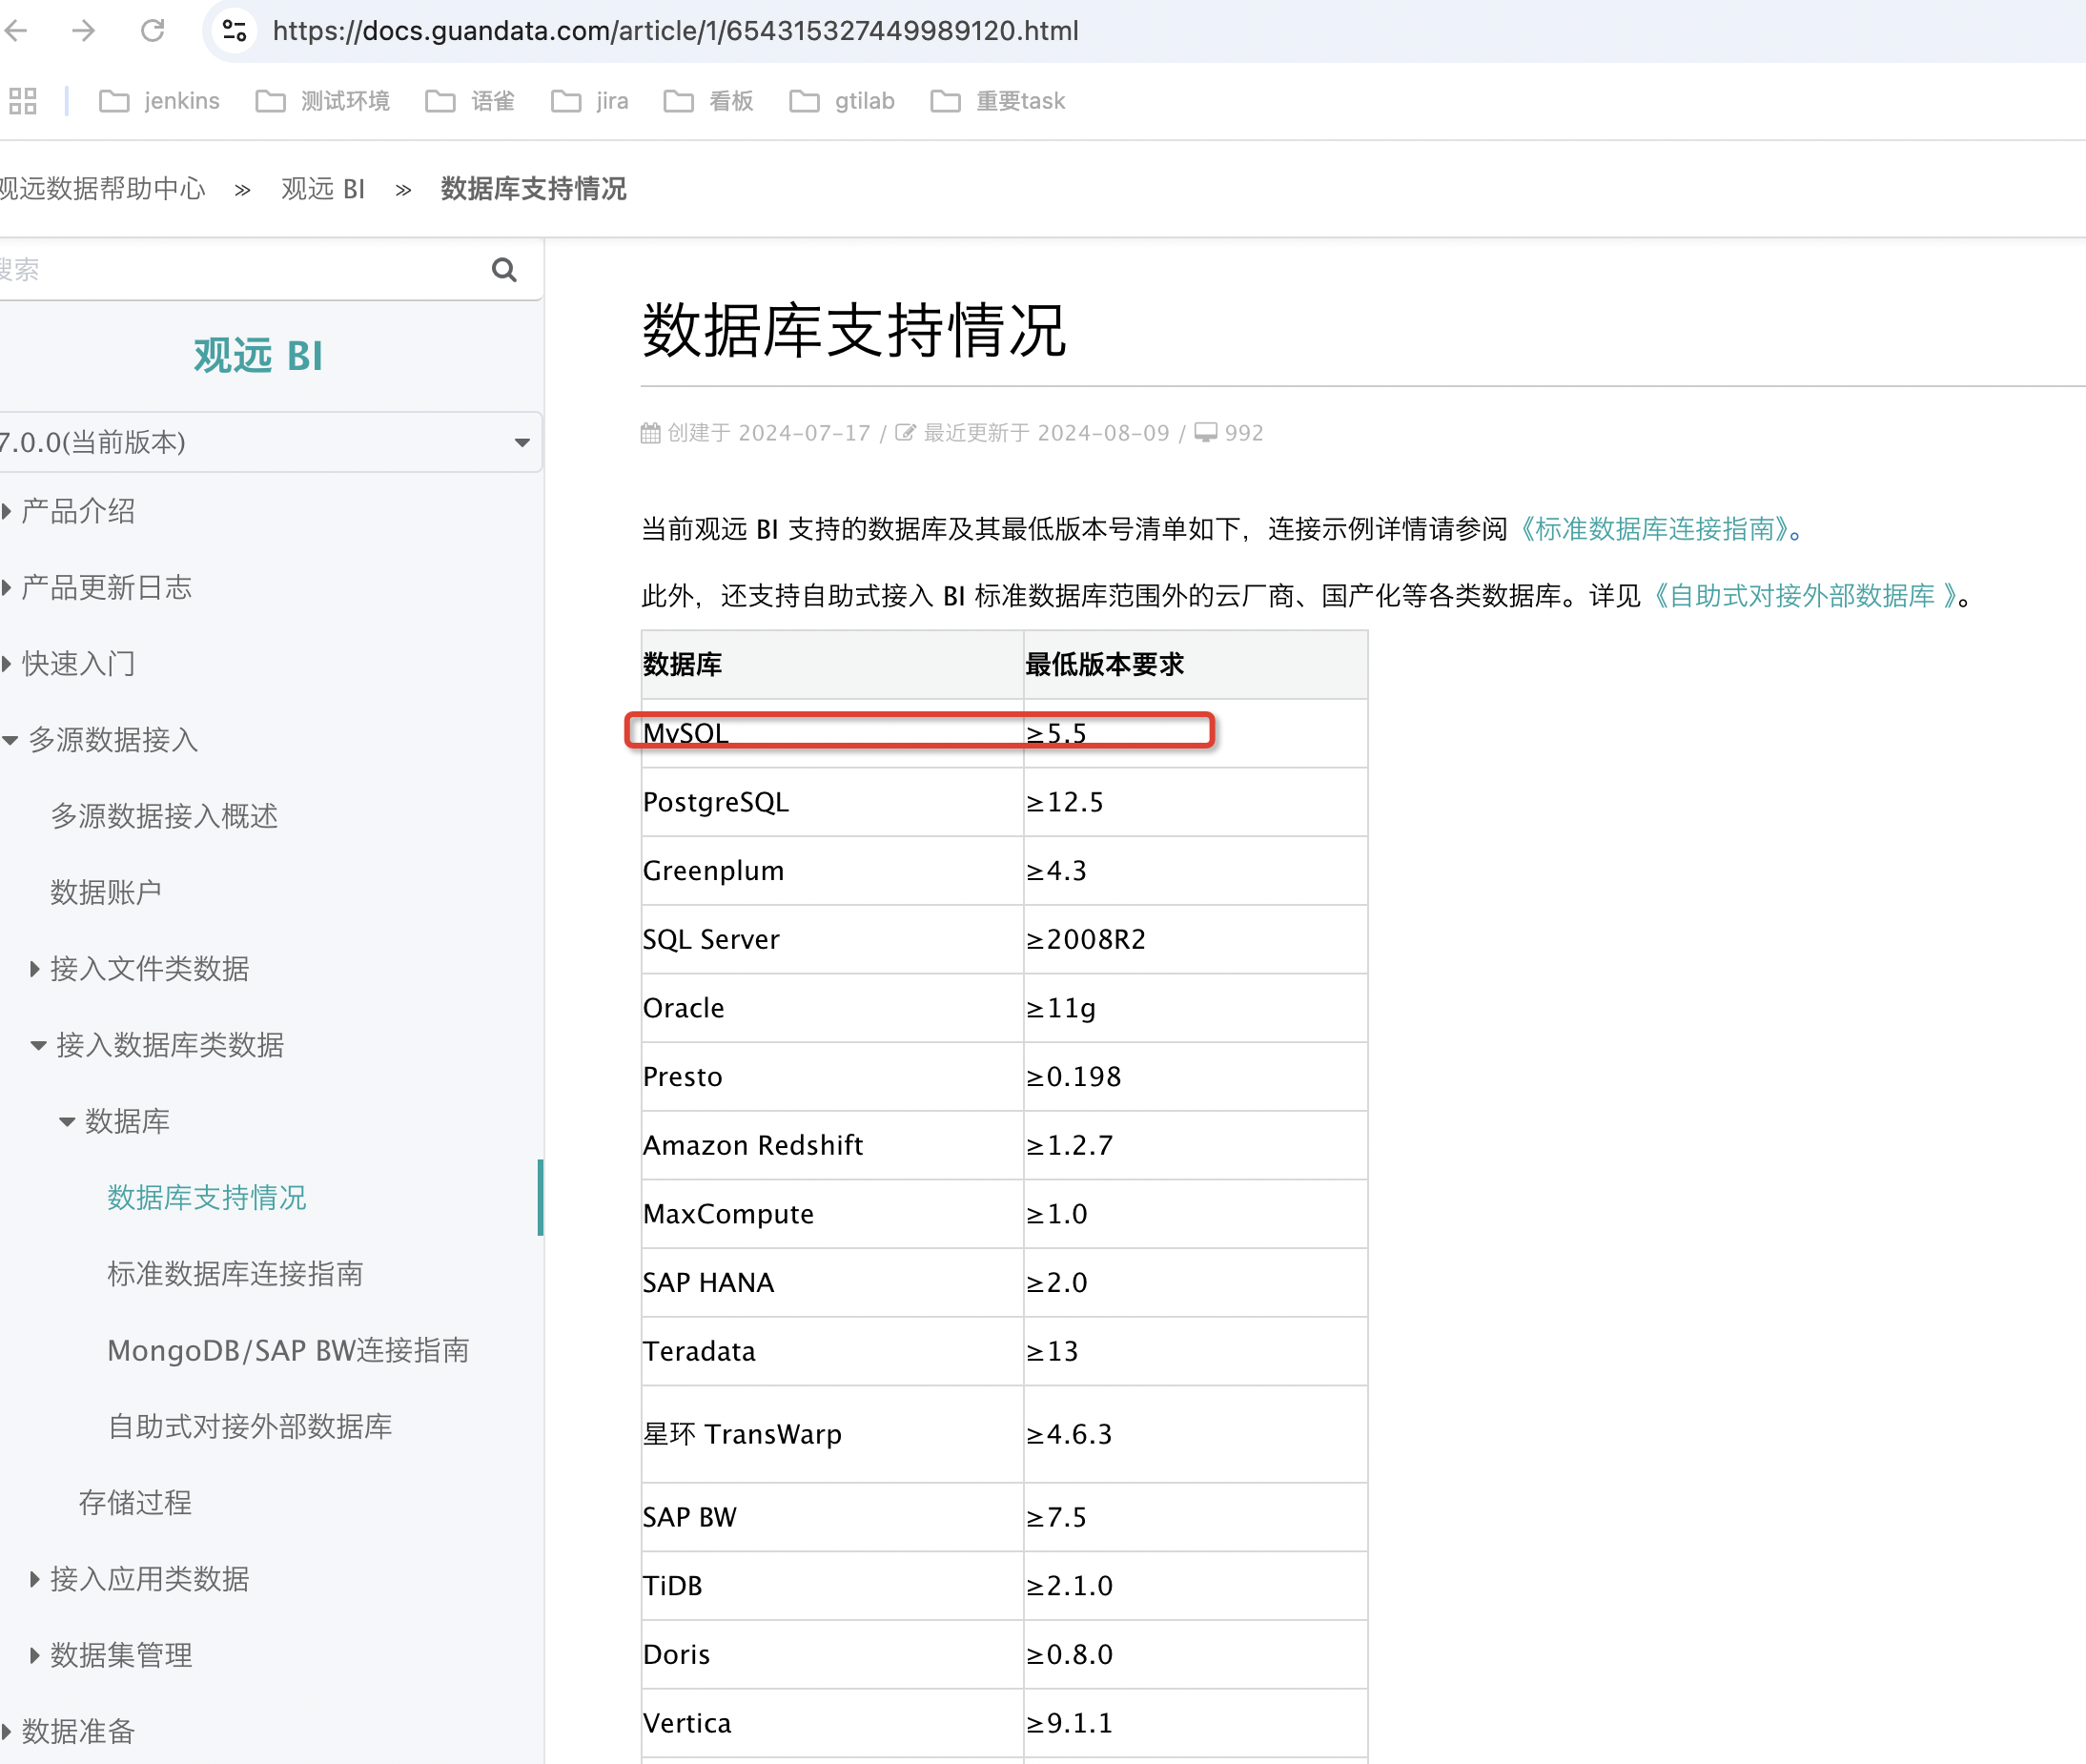Open 自助式对接外部数据库 in sidebar

[250, 1426]
